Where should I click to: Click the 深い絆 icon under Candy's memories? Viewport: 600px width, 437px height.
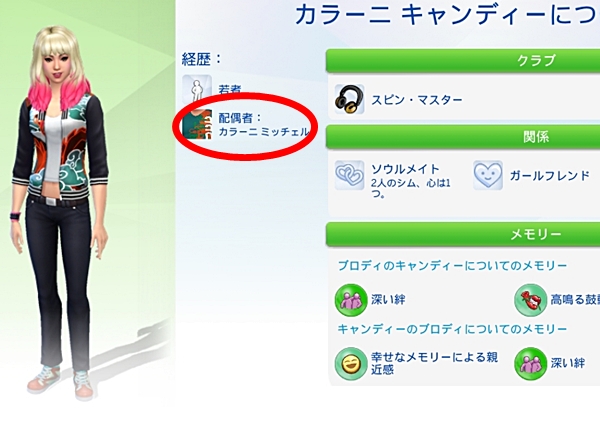tap(530, 364)
